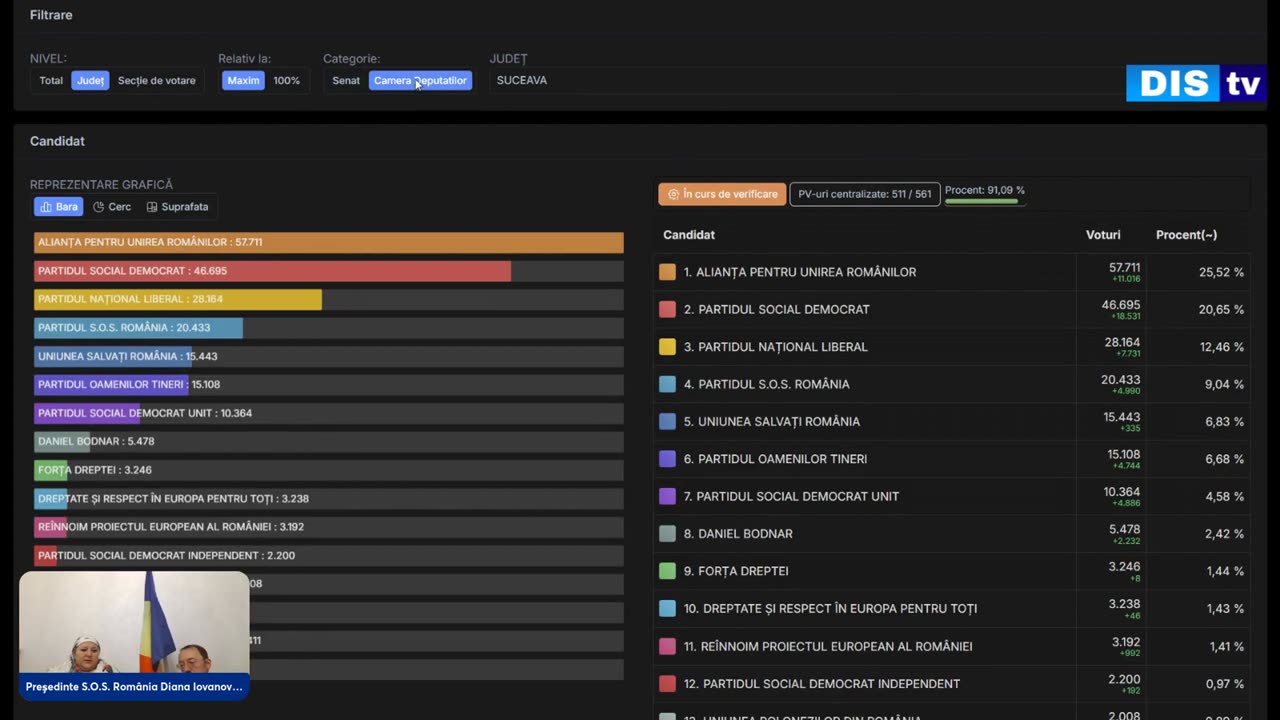Screen dimensions: 1280x720
Task: Switch chart to Bara view
Action: point(58,207)
